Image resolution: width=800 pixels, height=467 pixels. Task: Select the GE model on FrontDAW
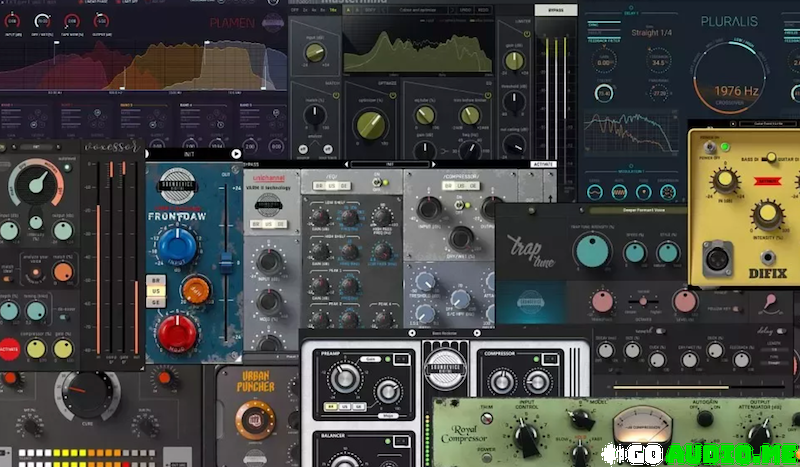click(x=156, y=302)
